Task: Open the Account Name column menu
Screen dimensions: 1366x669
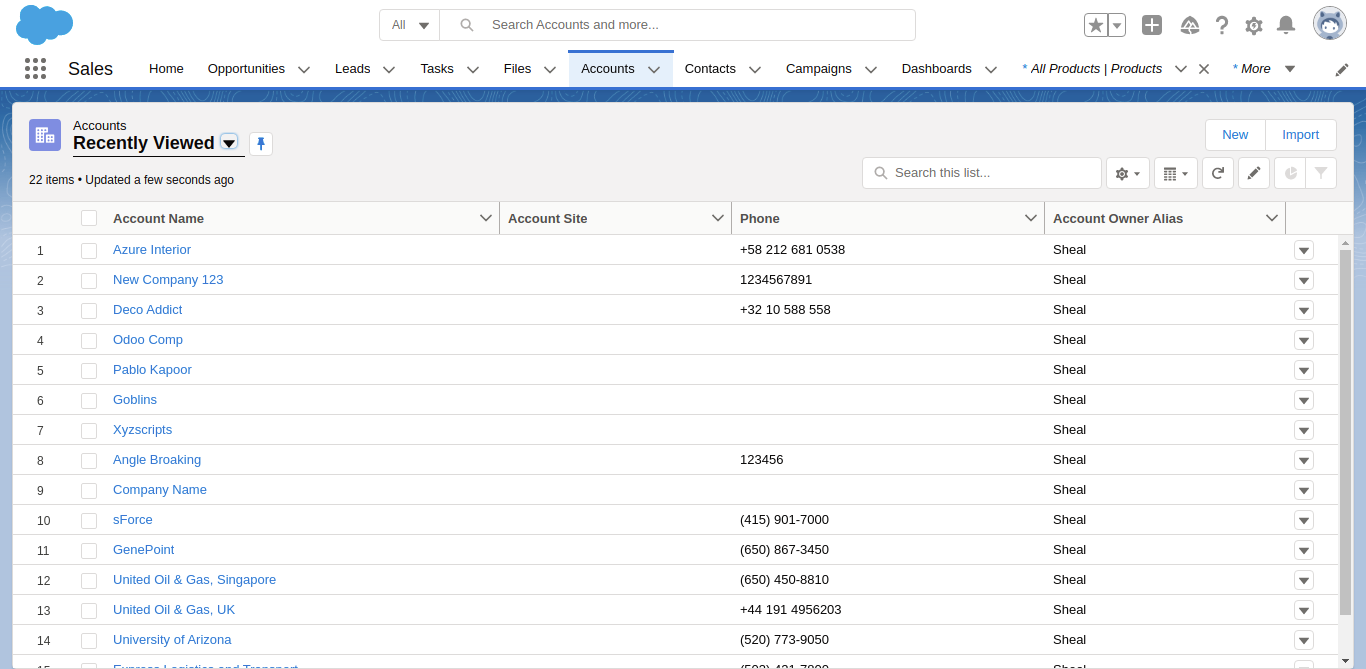Action: [486, 218]
